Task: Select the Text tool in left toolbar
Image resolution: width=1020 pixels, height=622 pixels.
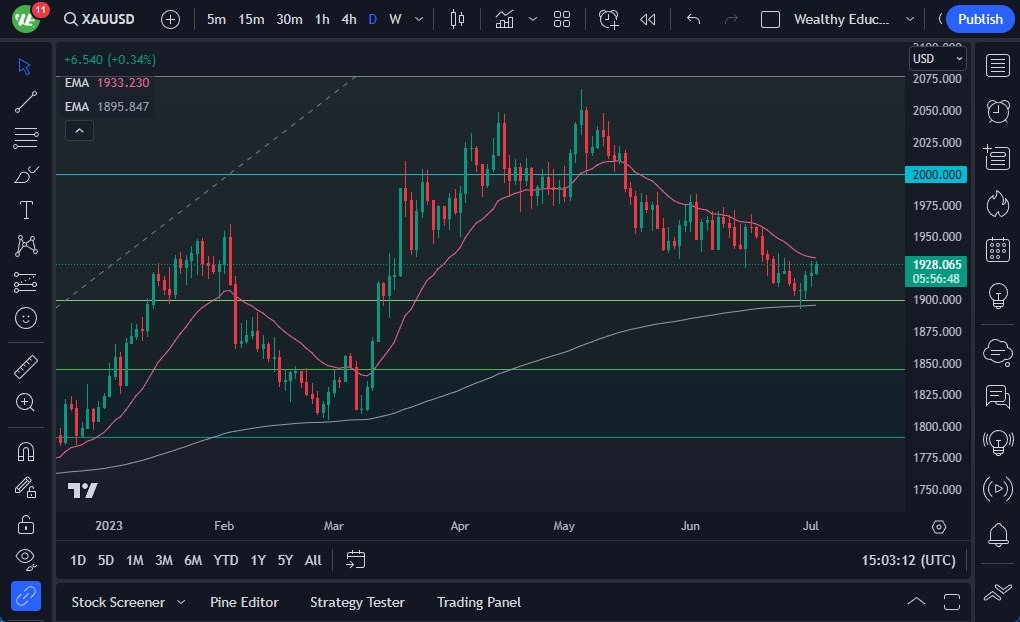Action: (26, 210)
